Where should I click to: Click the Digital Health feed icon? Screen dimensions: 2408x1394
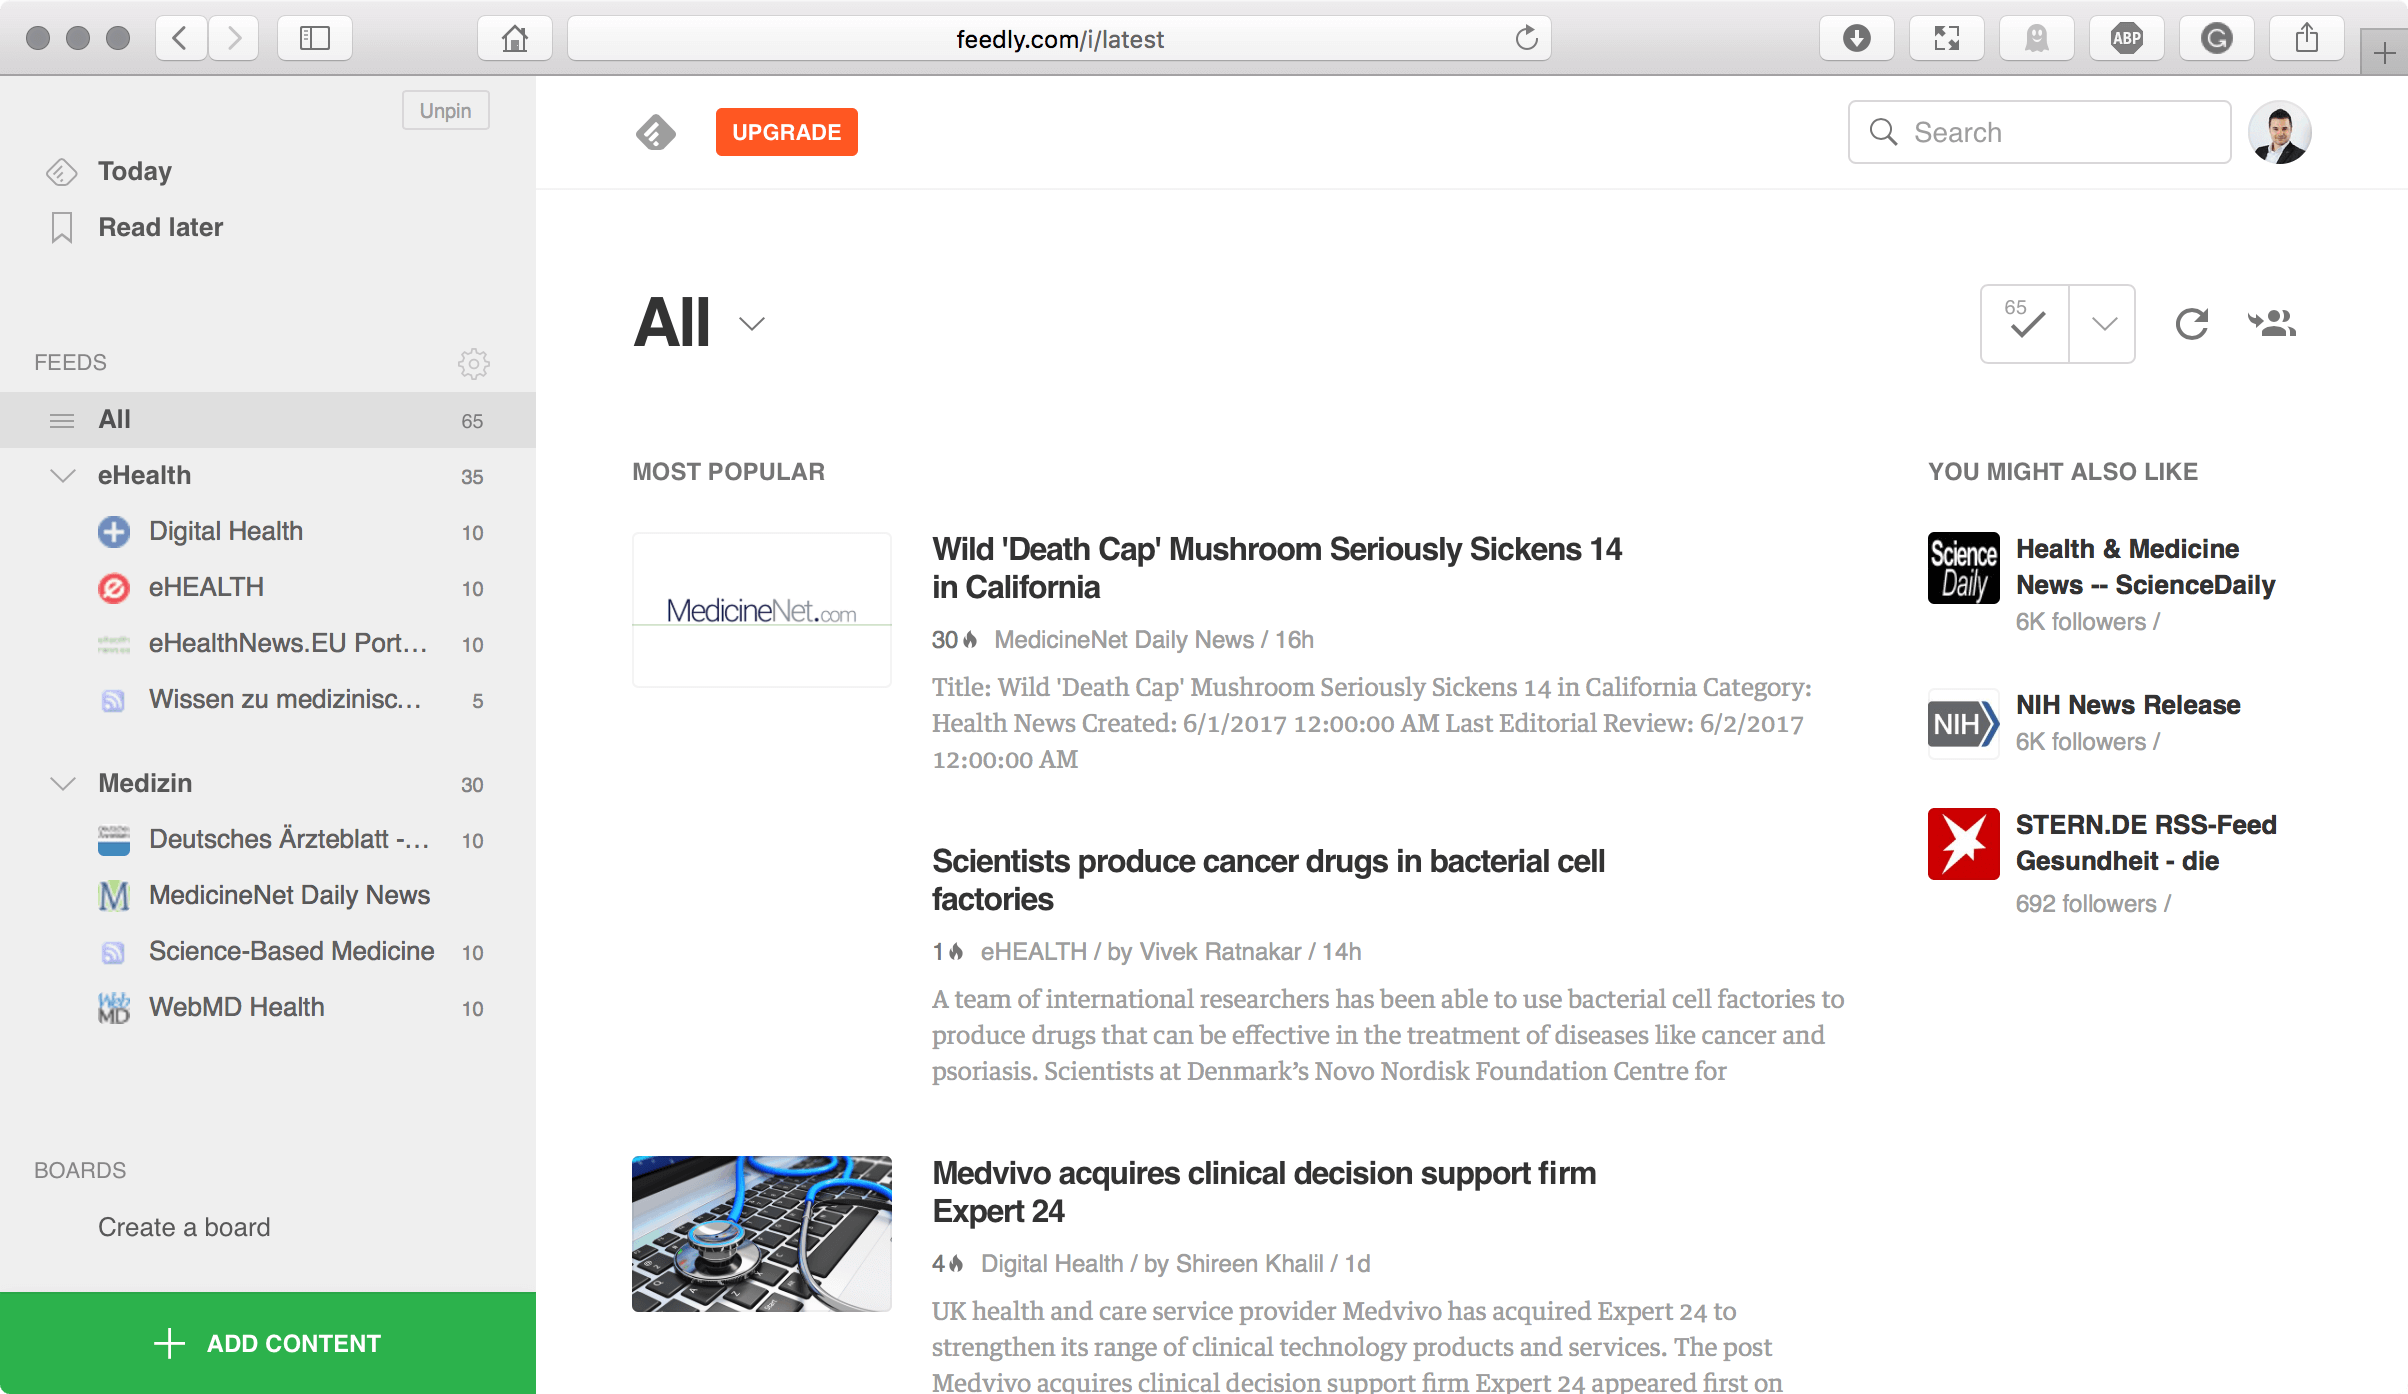coord(114,532)
